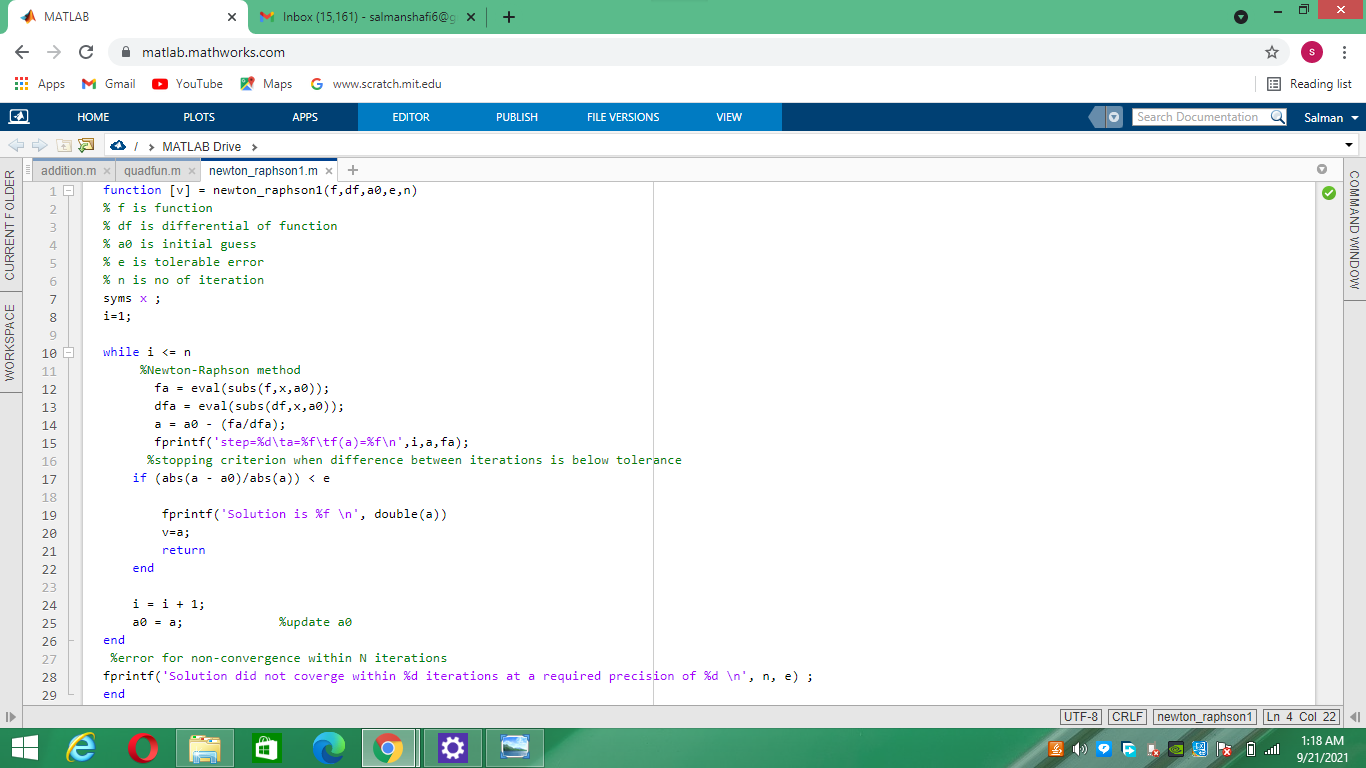Open the Maps bookmark

(266, 84)
